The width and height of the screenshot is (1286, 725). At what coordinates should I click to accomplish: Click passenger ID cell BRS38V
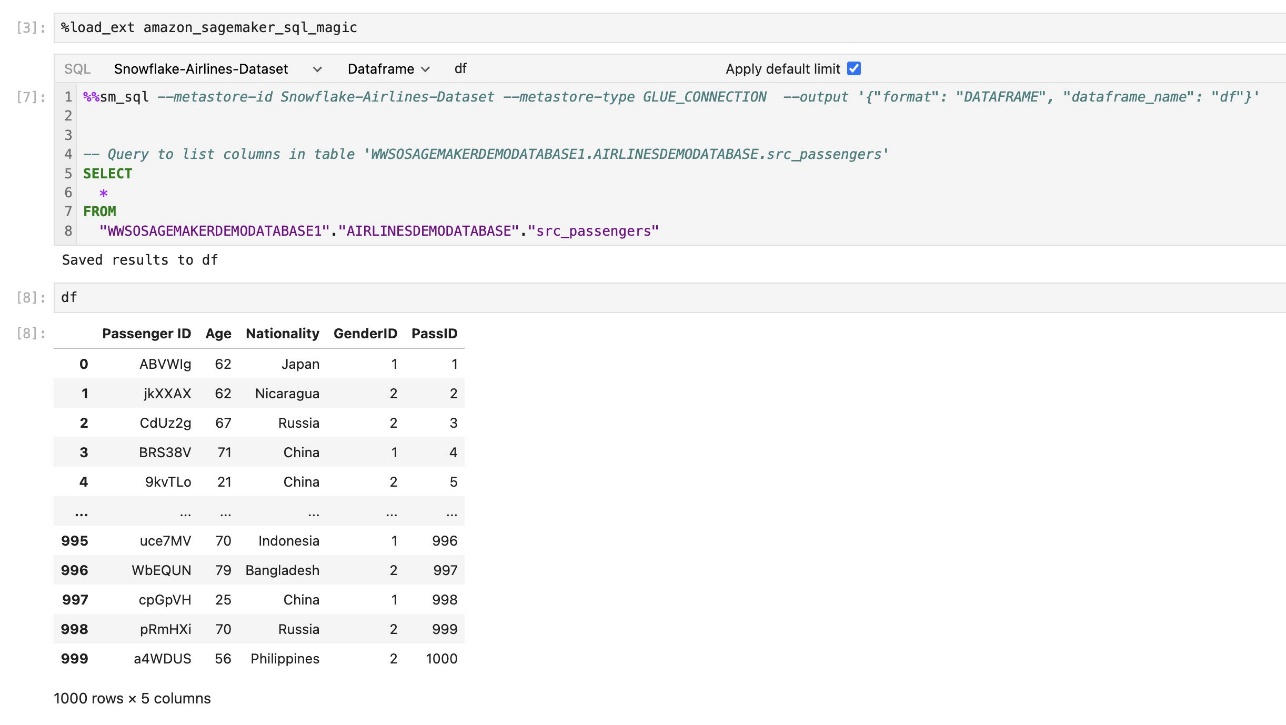point(165,453)
